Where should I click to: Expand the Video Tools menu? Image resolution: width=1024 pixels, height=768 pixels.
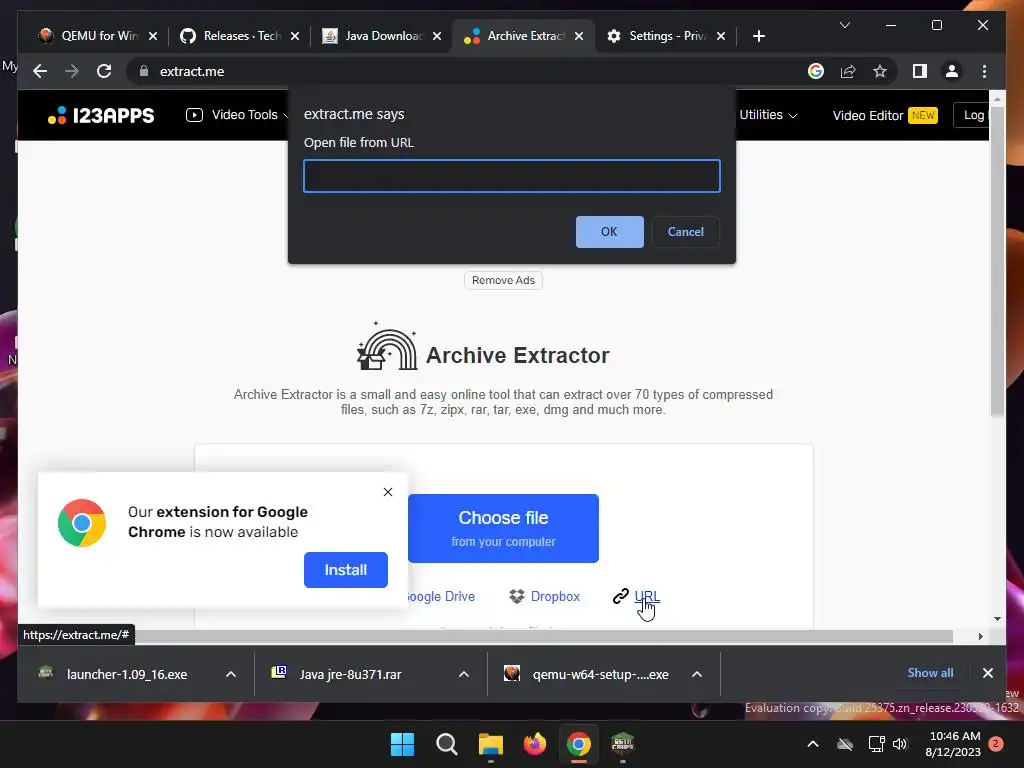coord(238,115)
